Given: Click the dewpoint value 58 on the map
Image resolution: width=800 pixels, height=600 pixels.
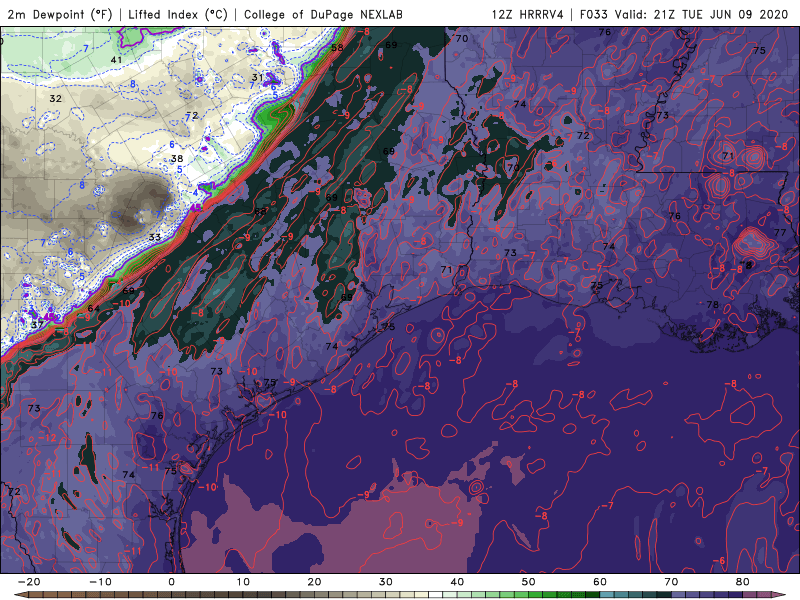Looking at the screenshot, I should coord(337,48).
